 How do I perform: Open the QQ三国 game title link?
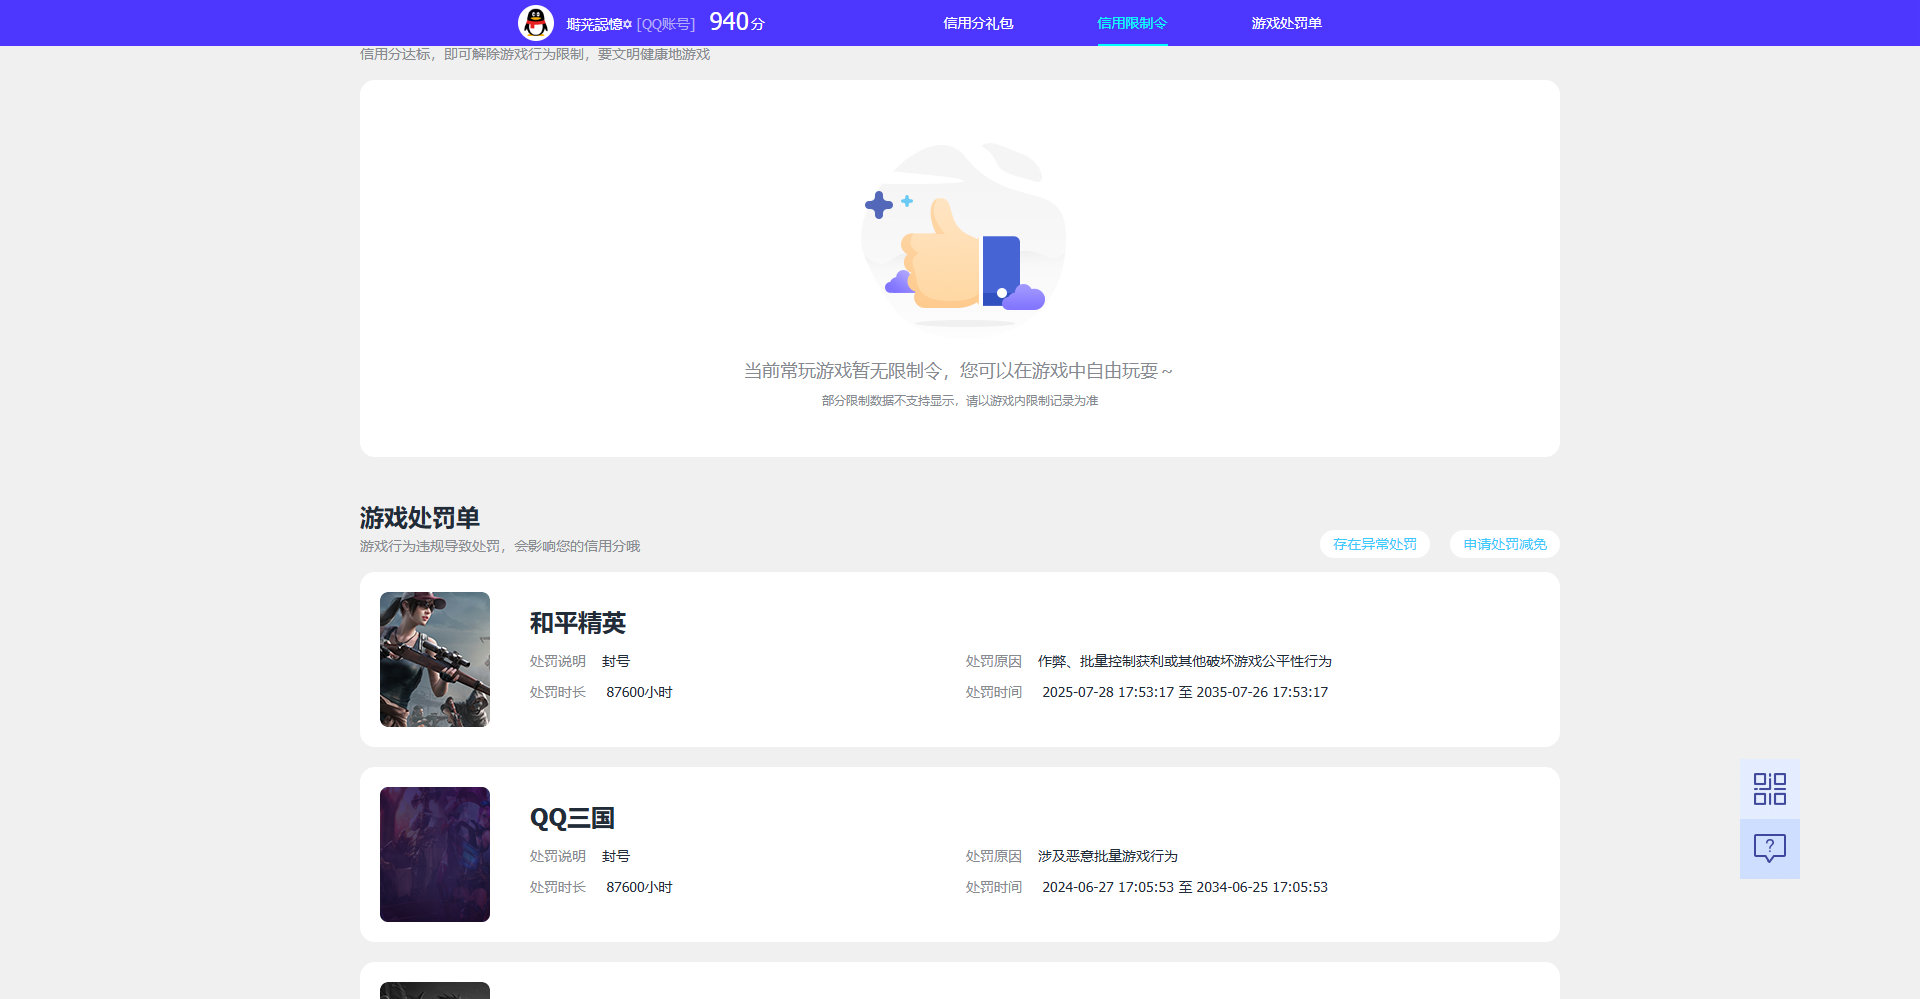572,818
